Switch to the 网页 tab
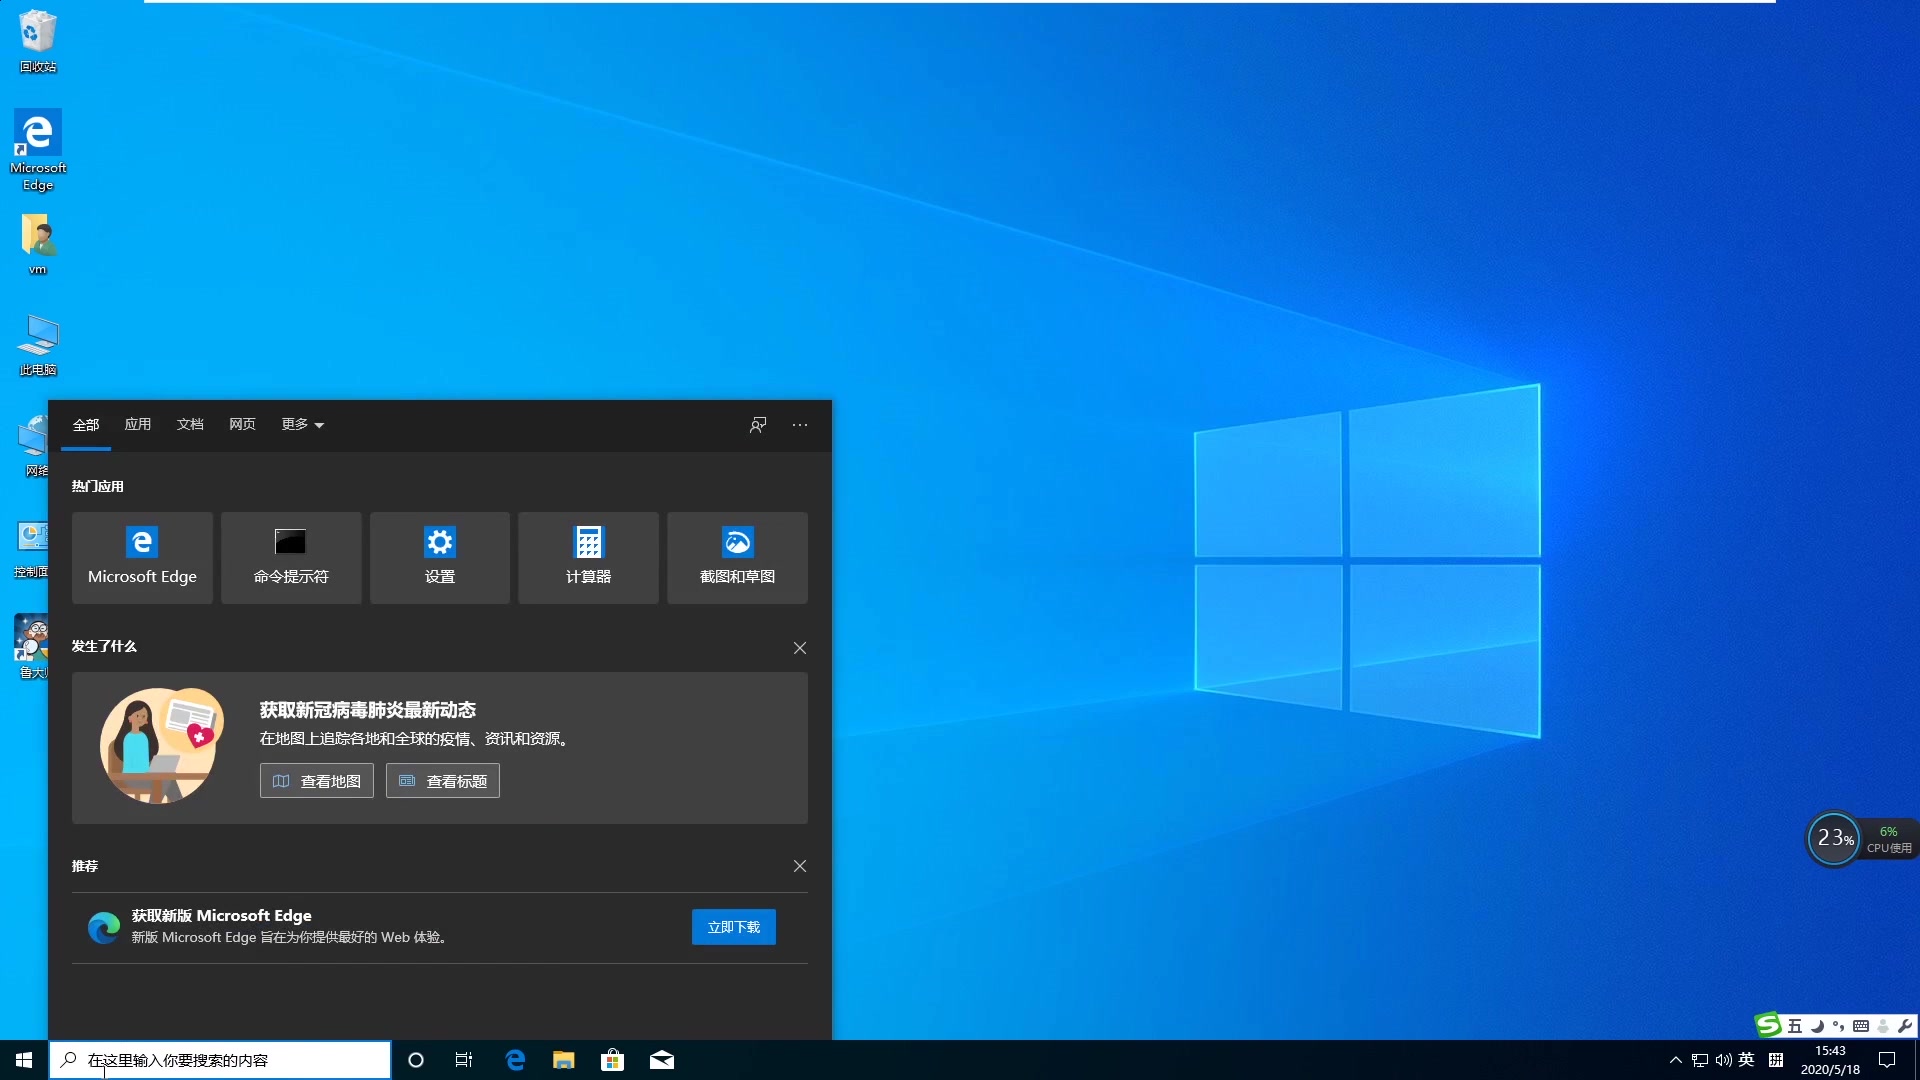1920x1080 pixels. pos(242,424)
